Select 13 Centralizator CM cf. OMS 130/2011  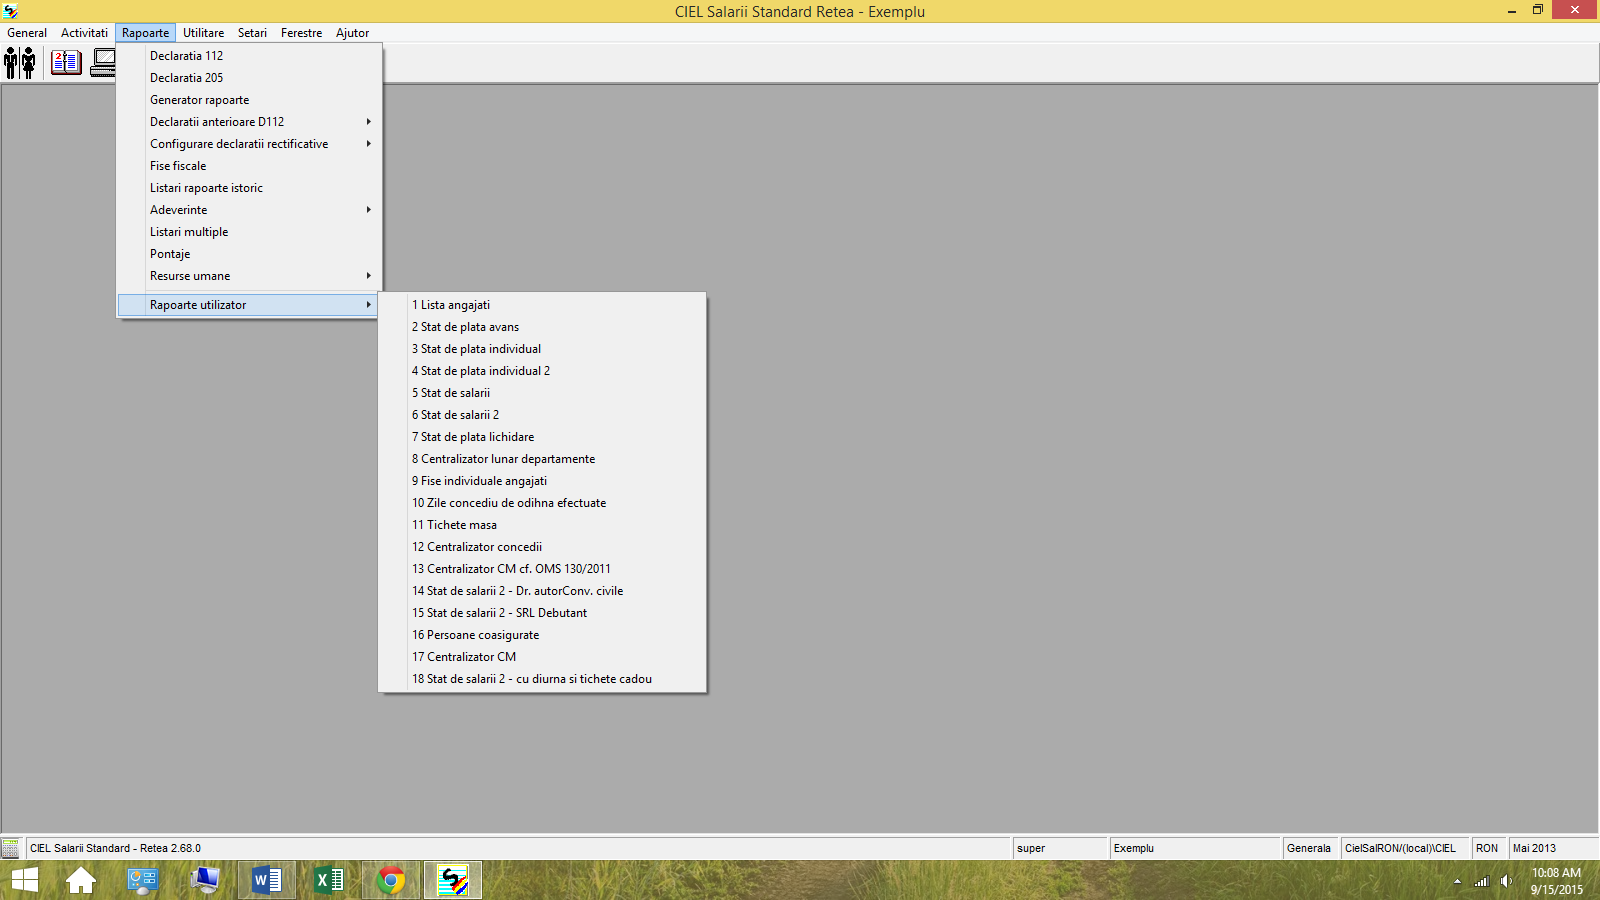tap(542, 569)
